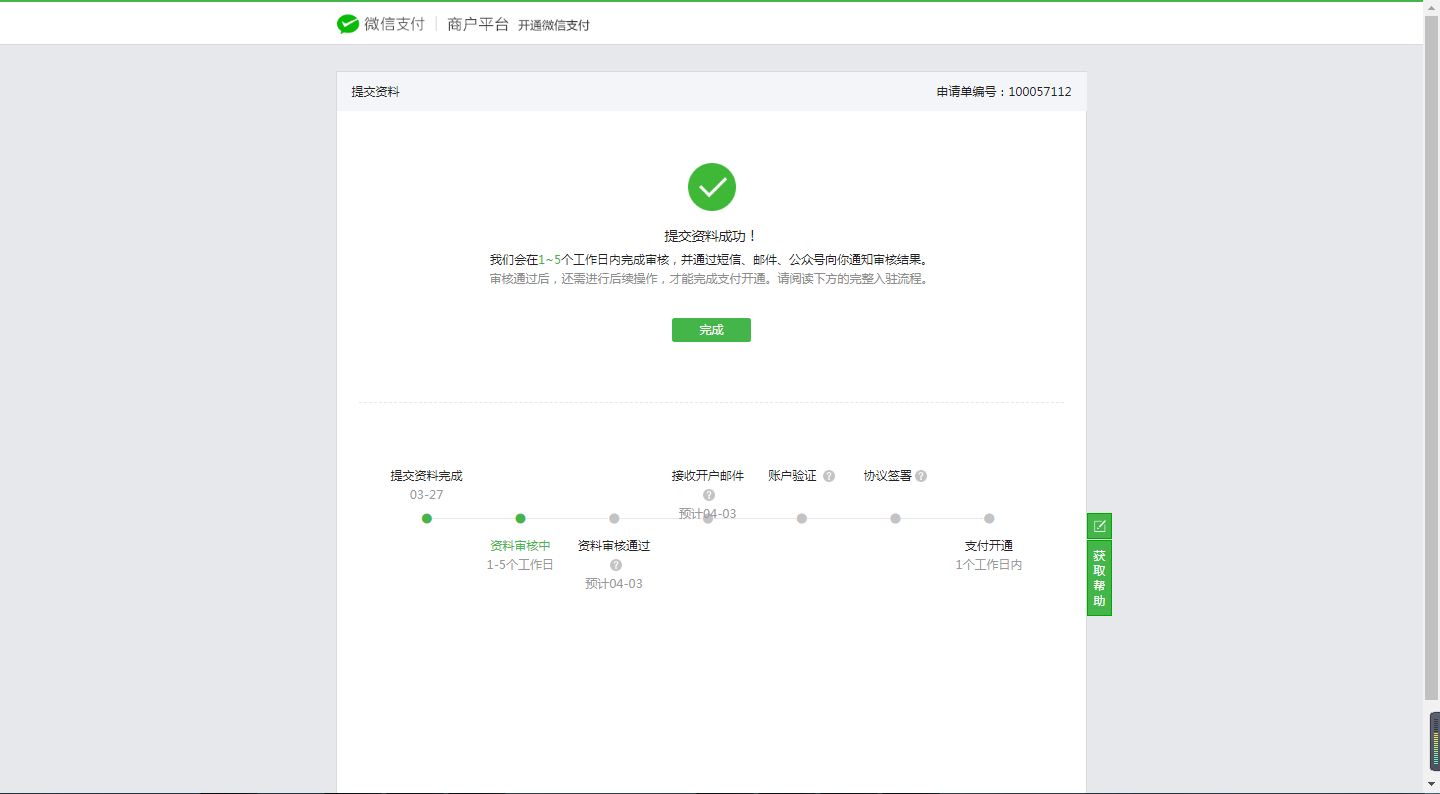Click green dot under 提交资料完成
Screen dimensions: 1440x794
coord(427,518)
